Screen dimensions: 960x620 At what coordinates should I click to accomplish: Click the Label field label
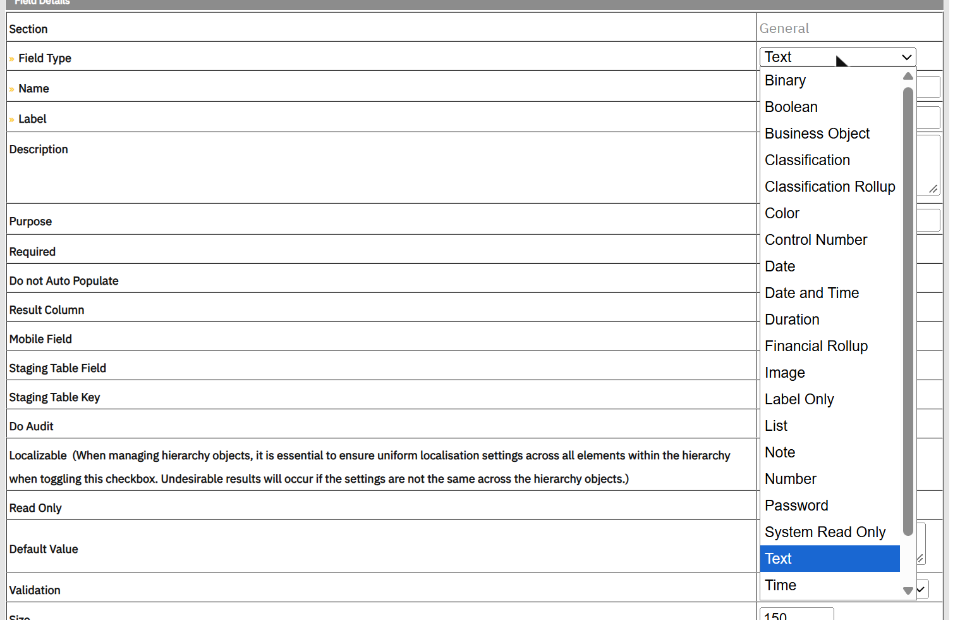click(x=32, y=119)
